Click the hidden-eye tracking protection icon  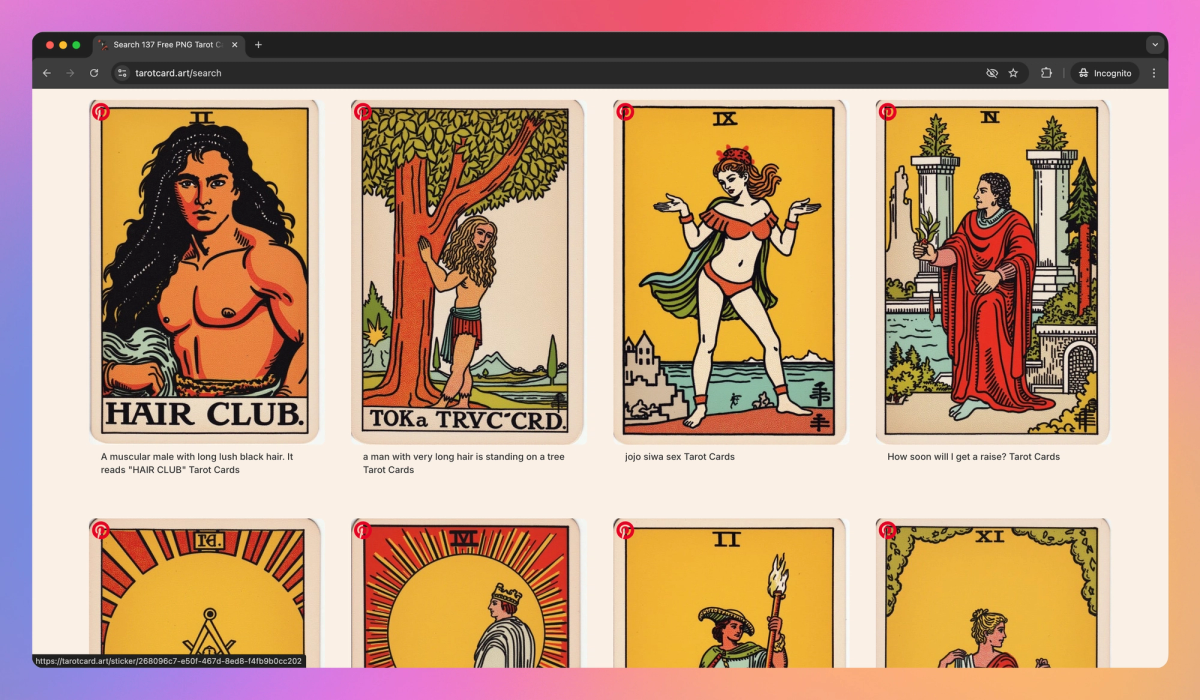[x=991, y=72]
